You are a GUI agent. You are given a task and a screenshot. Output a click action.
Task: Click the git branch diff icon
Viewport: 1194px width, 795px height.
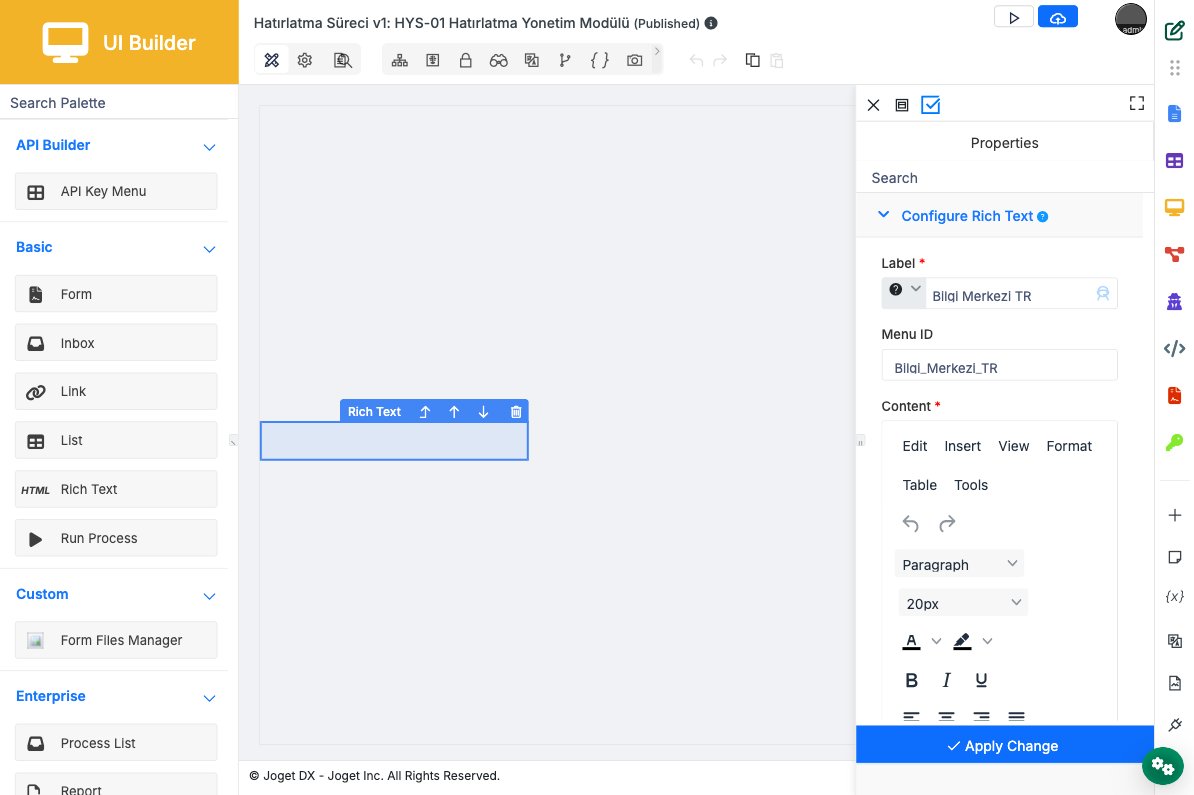point(564,60)
